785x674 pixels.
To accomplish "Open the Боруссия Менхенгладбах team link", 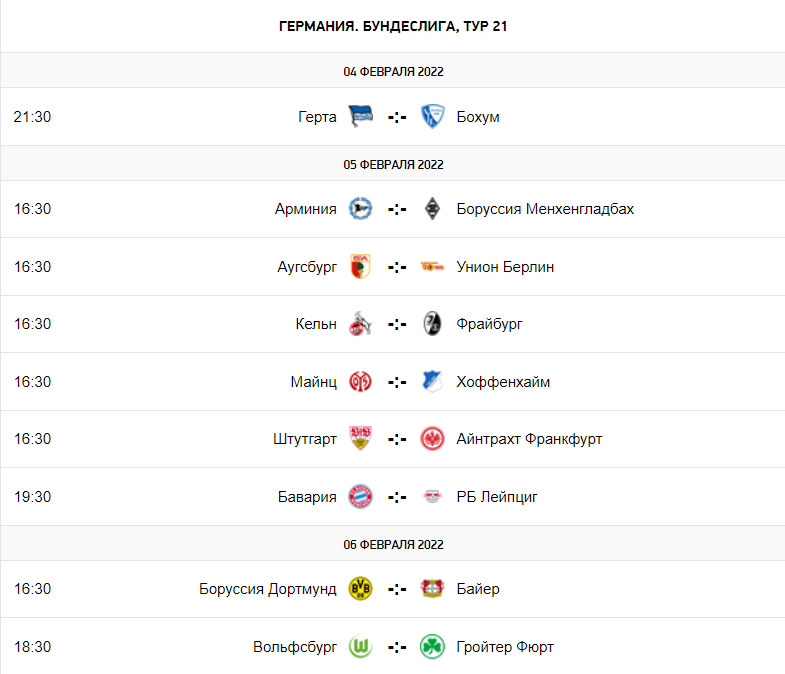I will point(545,209).
